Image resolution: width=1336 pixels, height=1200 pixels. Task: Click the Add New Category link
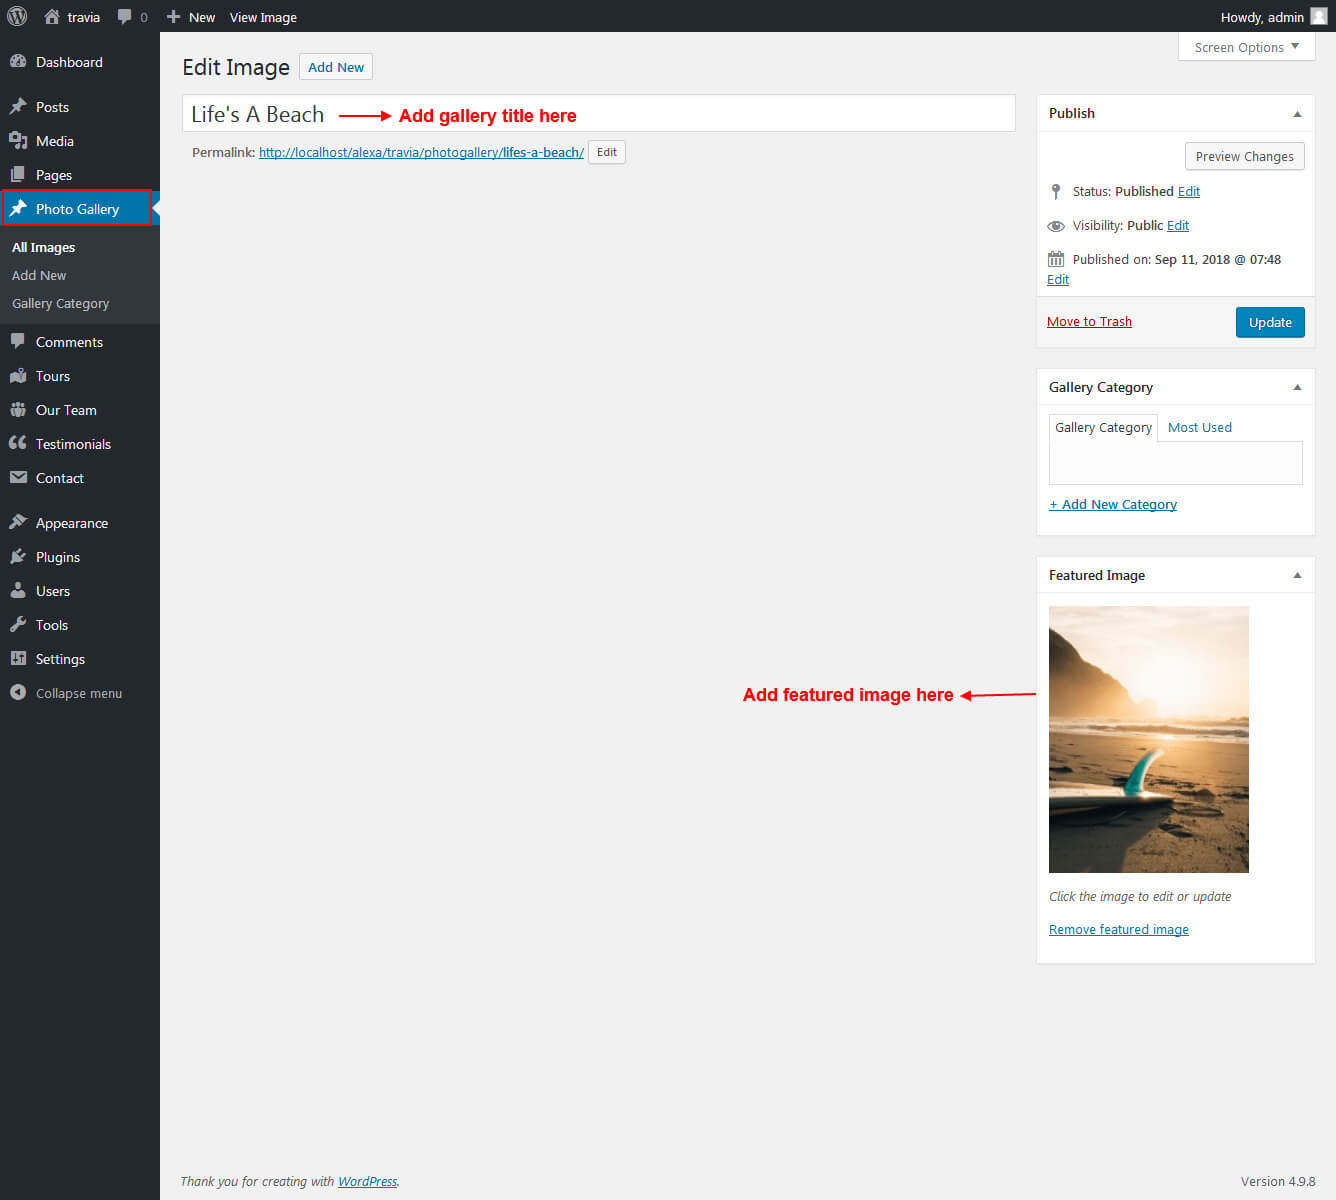point(1113,504)
